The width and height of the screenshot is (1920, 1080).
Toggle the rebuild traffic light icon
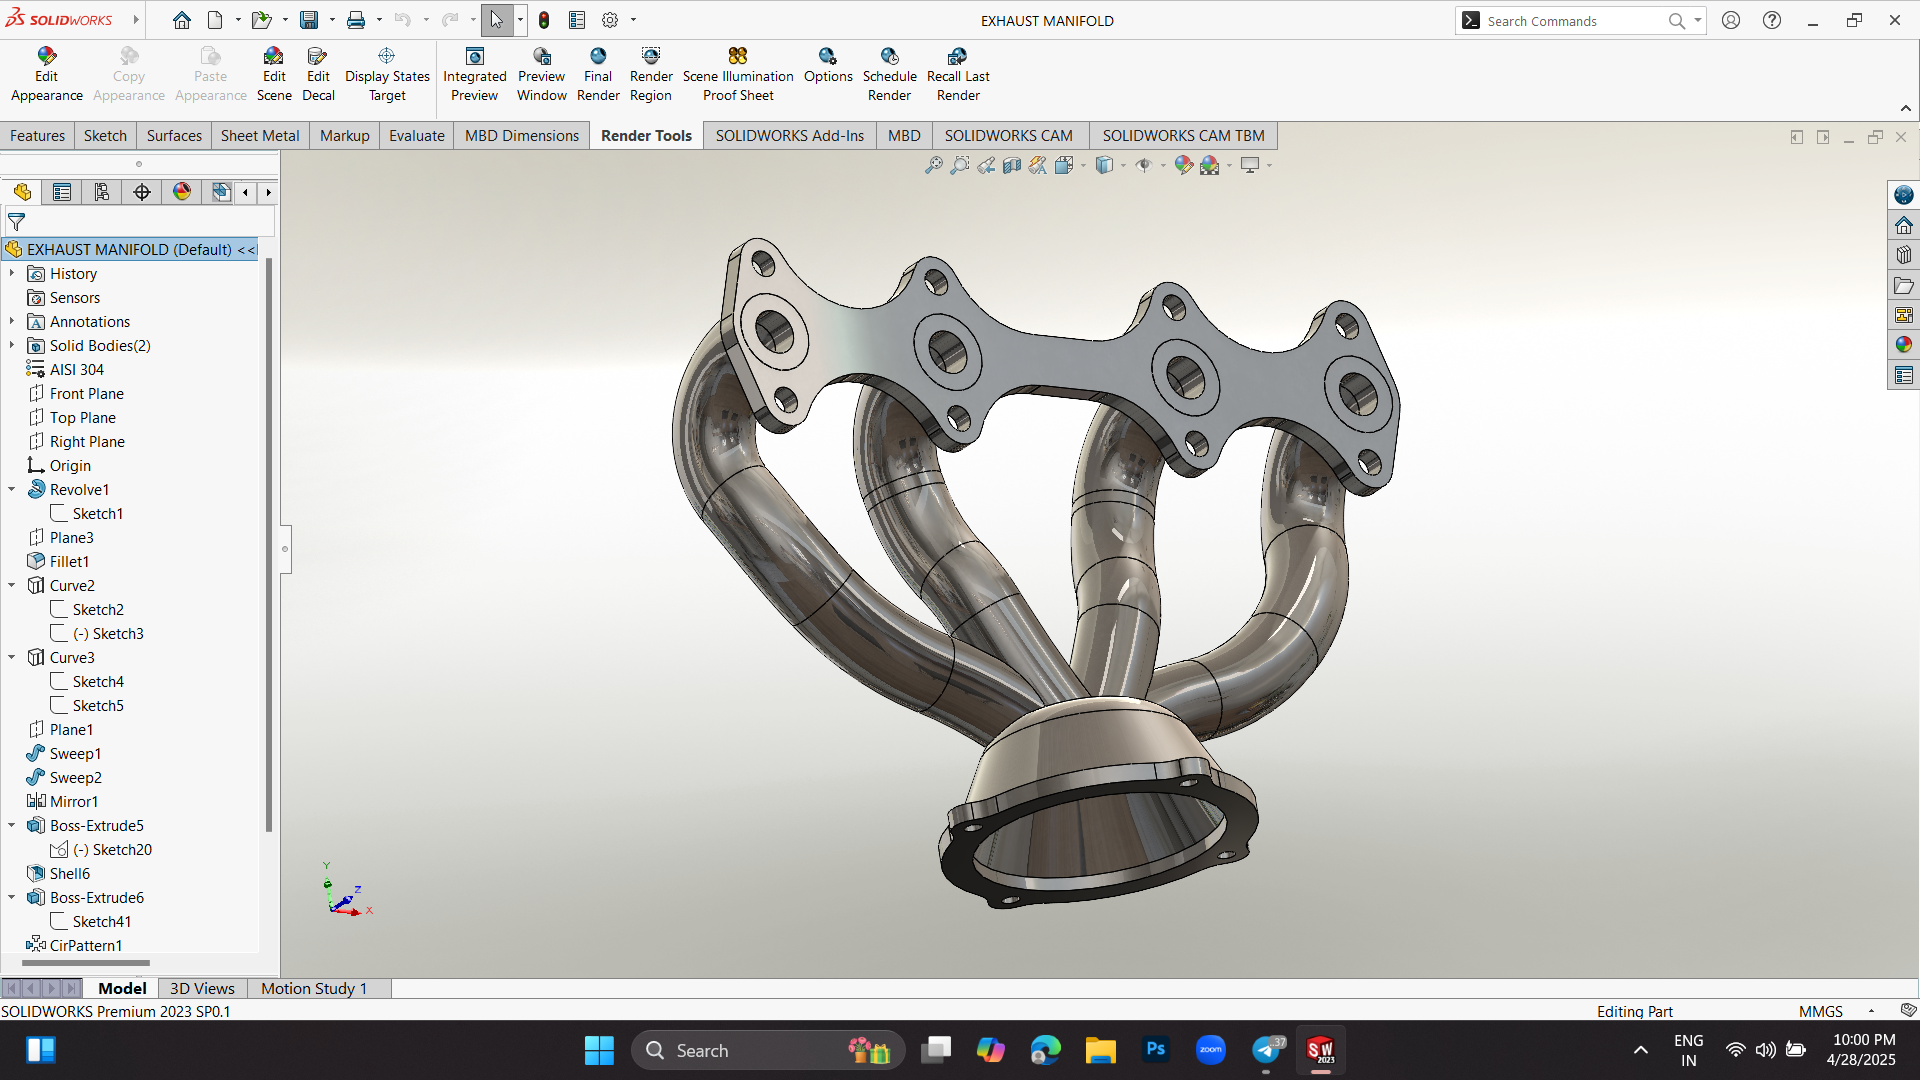coord(544,20)
